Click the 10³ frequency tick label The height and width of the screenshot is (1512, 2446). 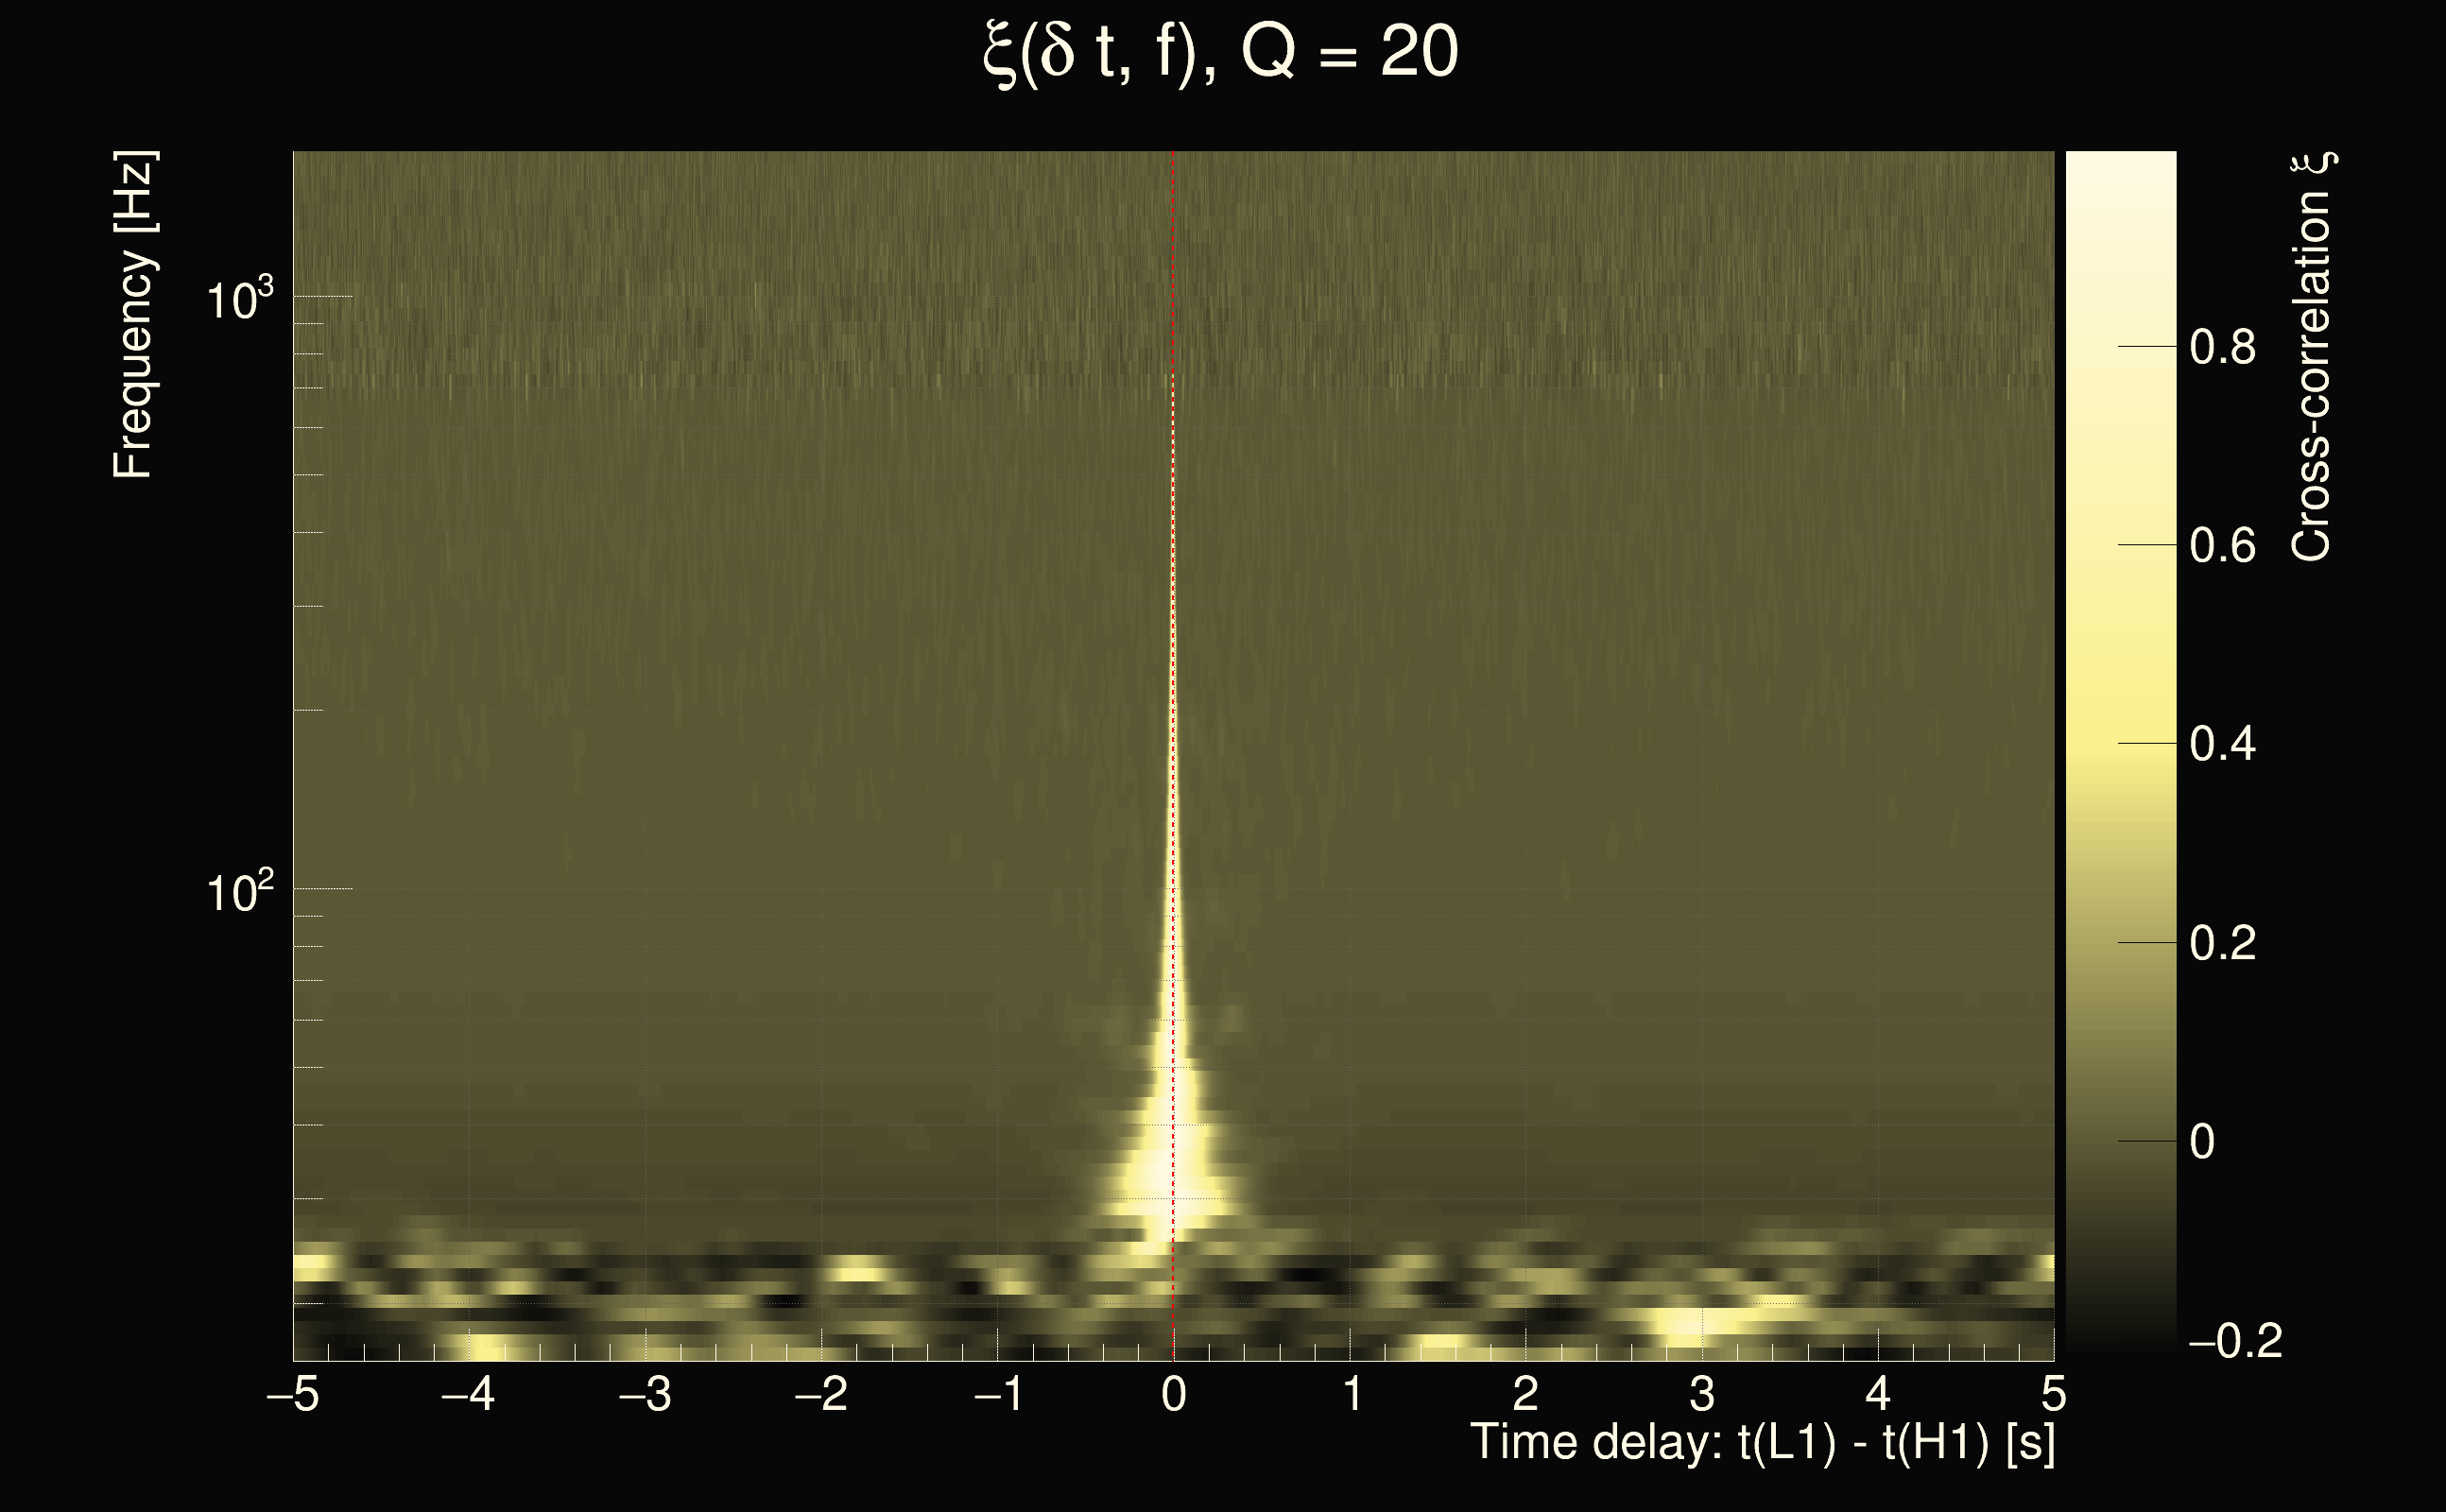pos(240,298)
